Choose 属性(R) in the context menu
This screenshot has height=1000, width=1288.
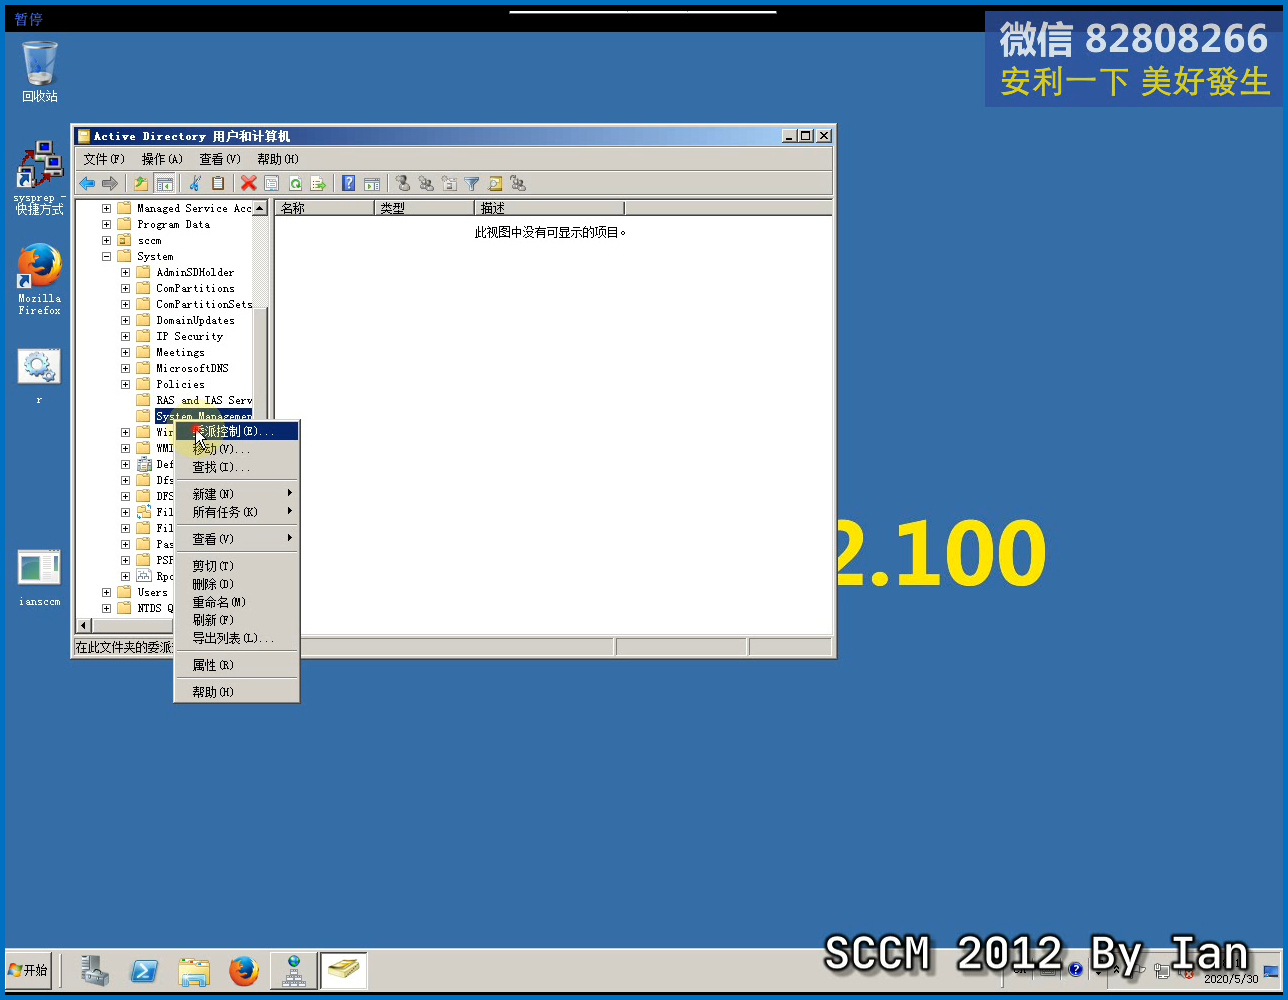tap(237, 665)
